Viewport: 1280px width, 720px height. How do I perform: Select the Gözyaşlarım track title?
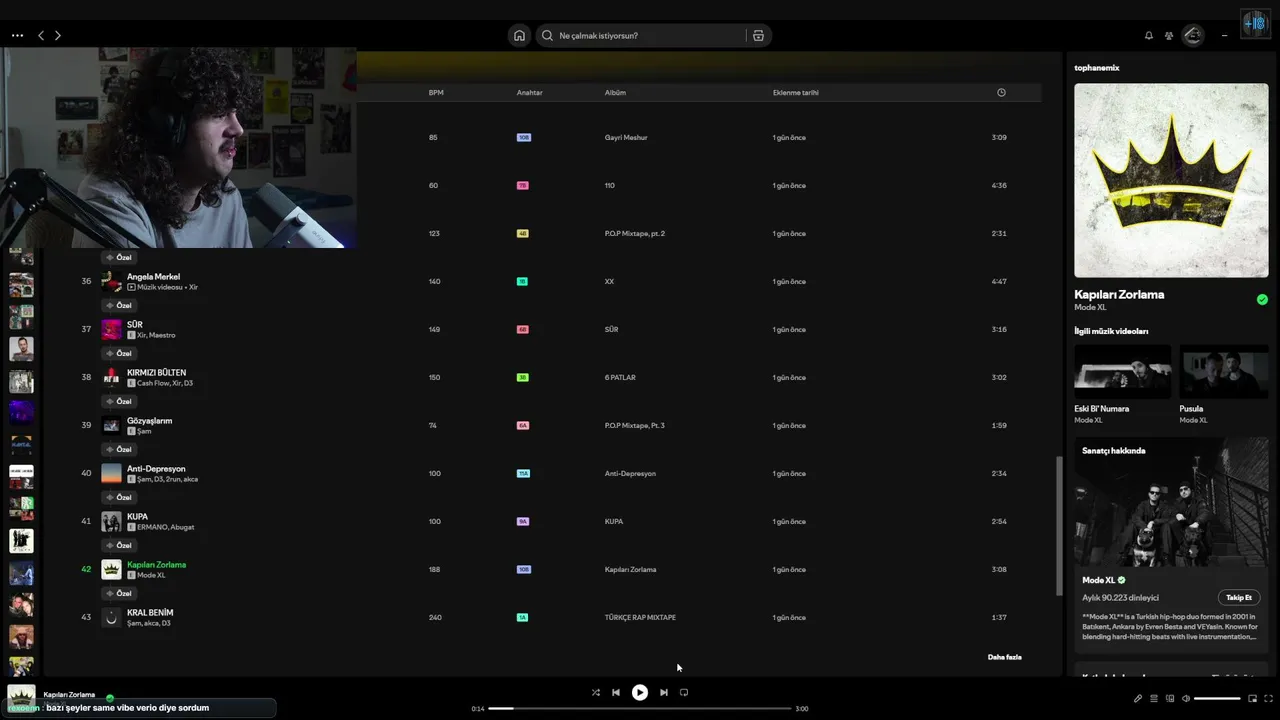[x=149, y=420]
